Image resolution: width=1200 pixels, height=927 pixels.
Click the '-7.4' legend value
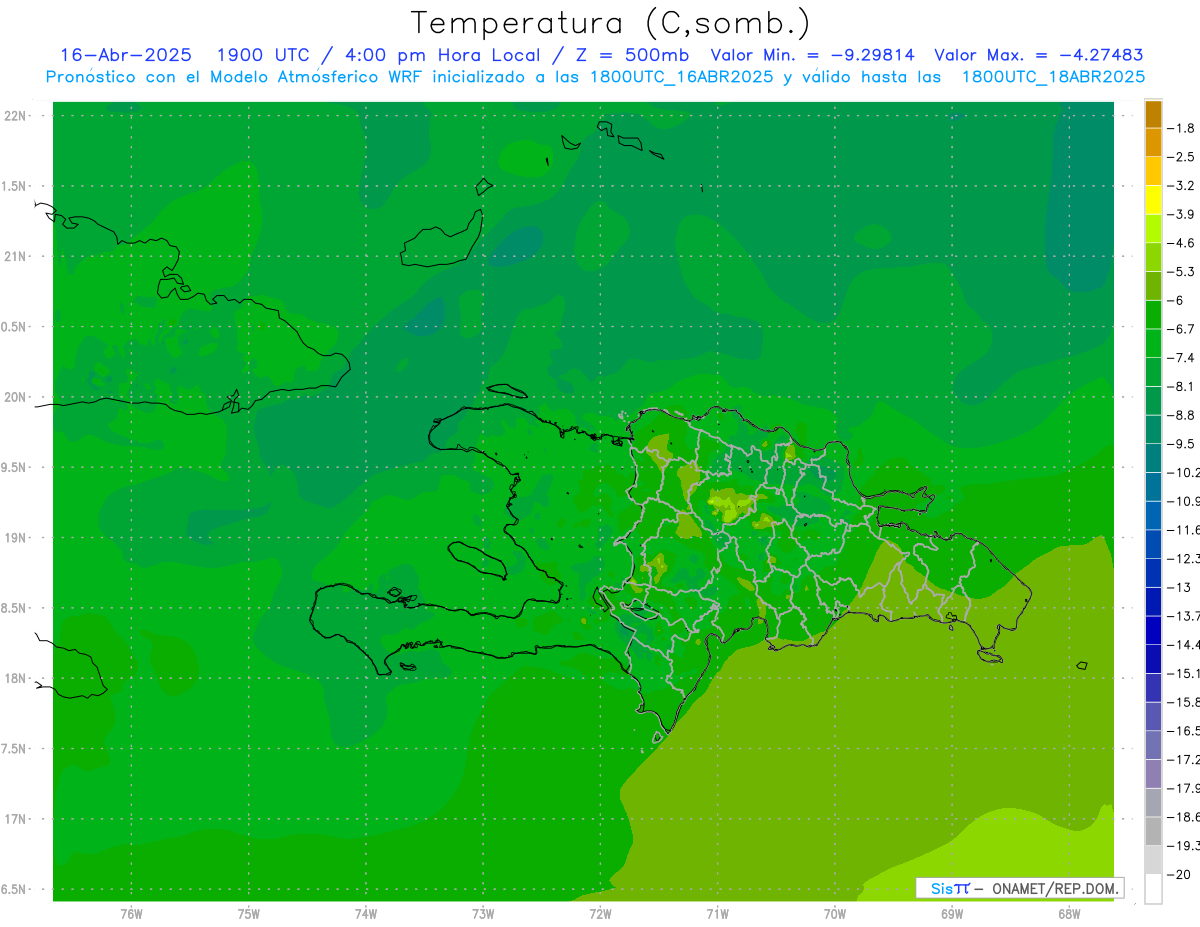click(1181, 358)
